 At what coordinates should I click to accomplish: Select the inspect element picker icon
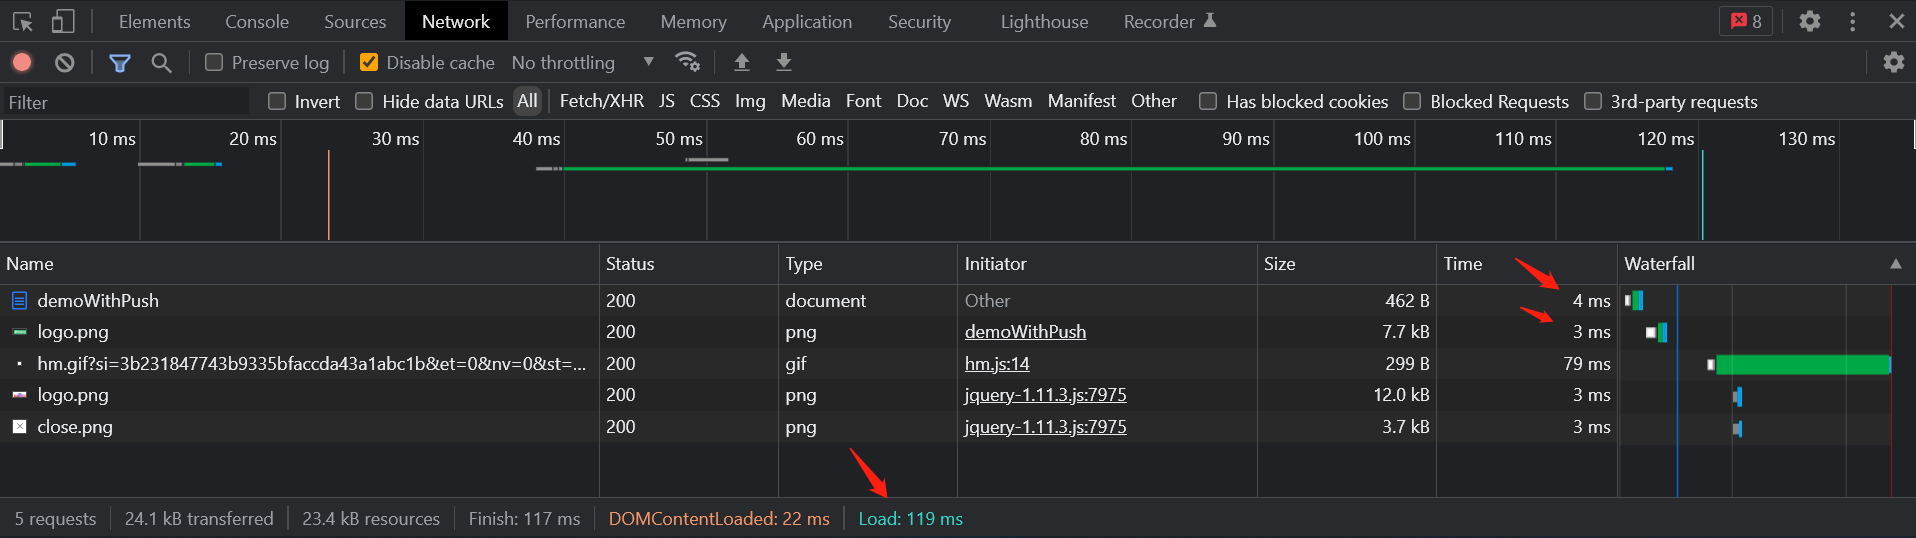click(22, 21)
